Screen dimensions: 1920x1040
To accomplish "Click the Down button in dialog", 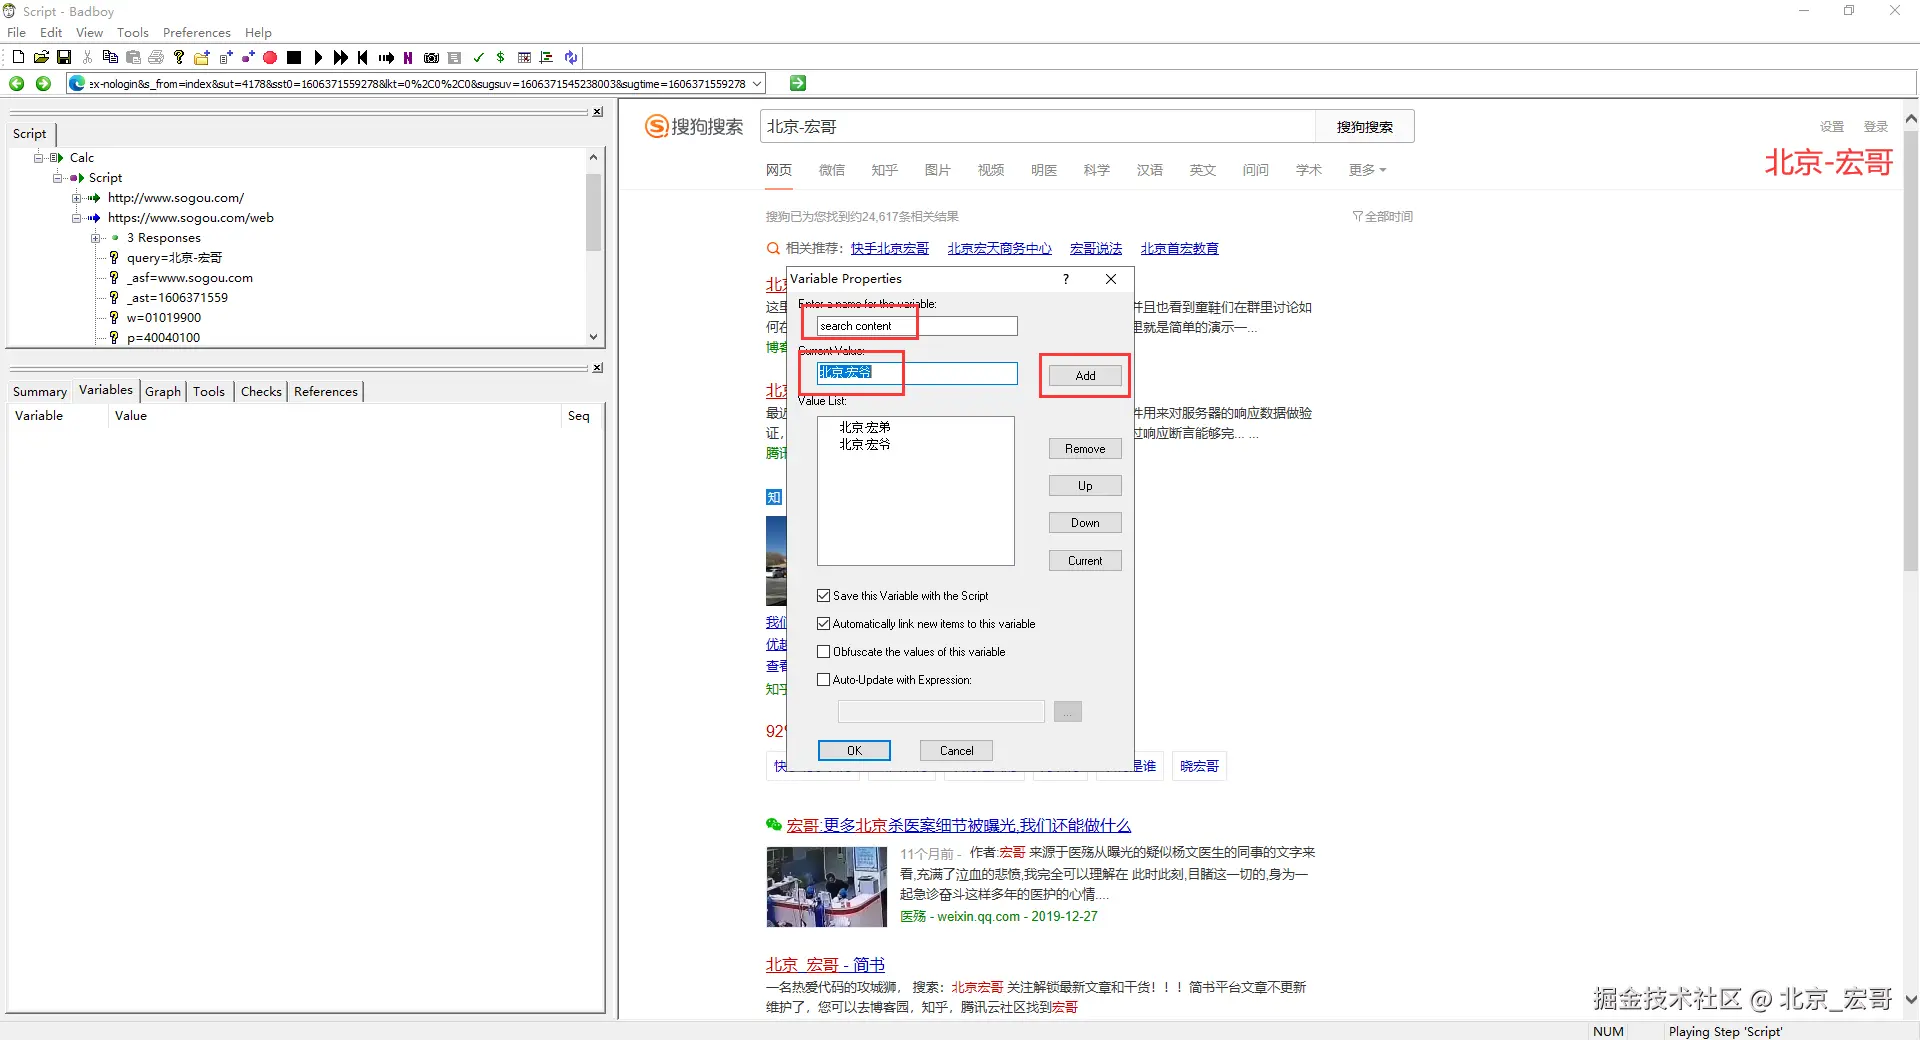I will [x=1085, y=523].
